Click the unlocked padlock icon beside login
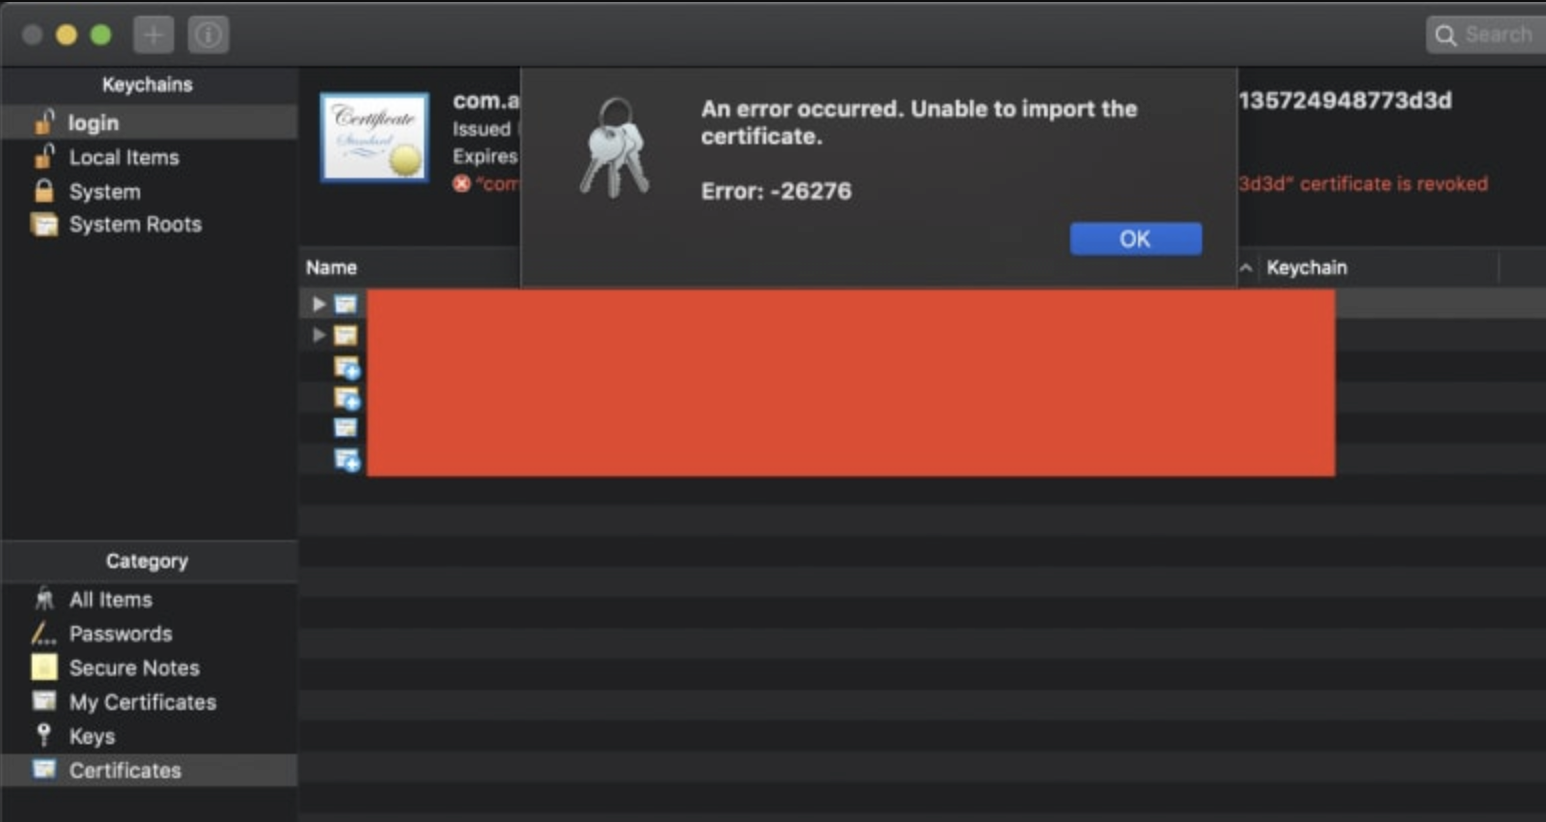Viewport: 1546px width, 822px height. pyautogui.click(x=43, y=122)
